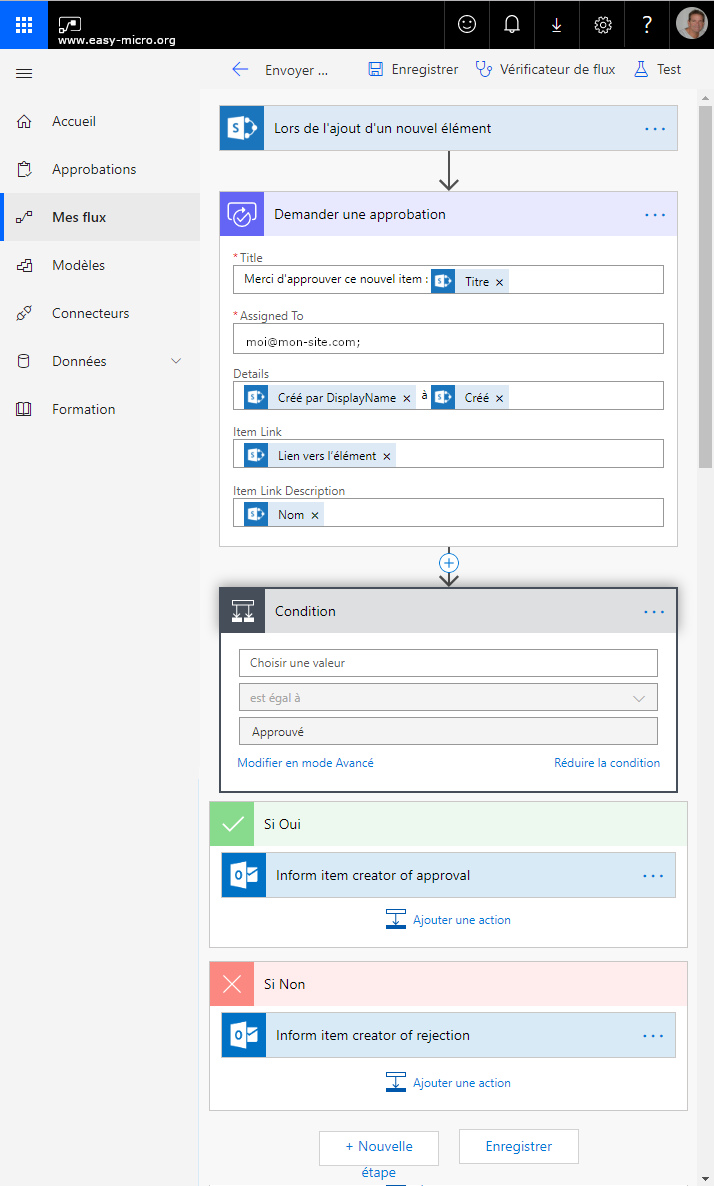
Task: Open Vérificateur de flux
Action: 545,70
